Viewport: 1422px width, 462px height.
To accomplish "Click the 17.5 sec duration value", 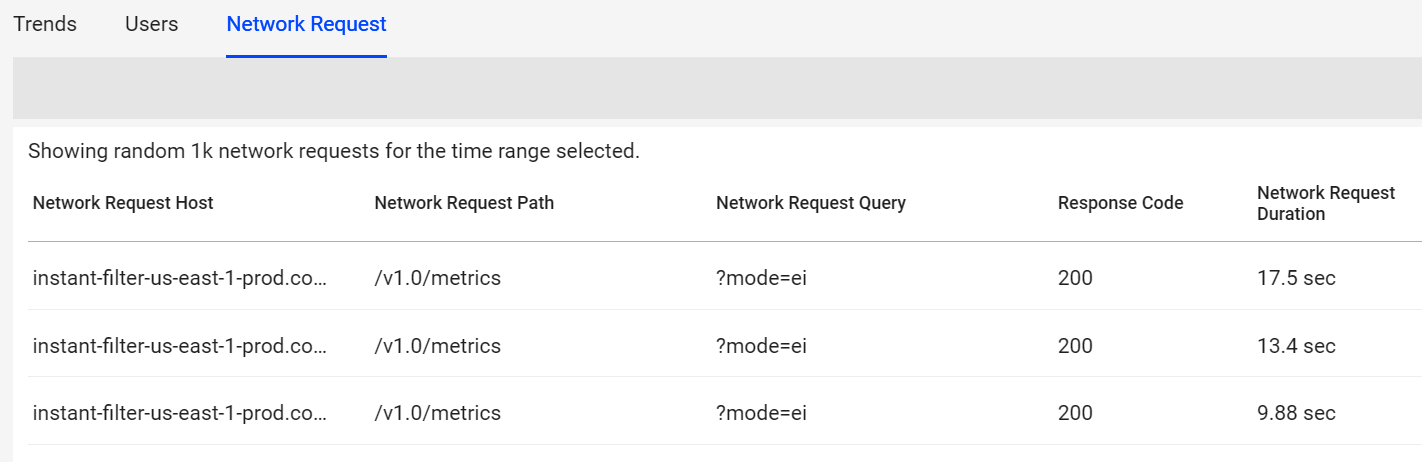I will click(1296, 278).
